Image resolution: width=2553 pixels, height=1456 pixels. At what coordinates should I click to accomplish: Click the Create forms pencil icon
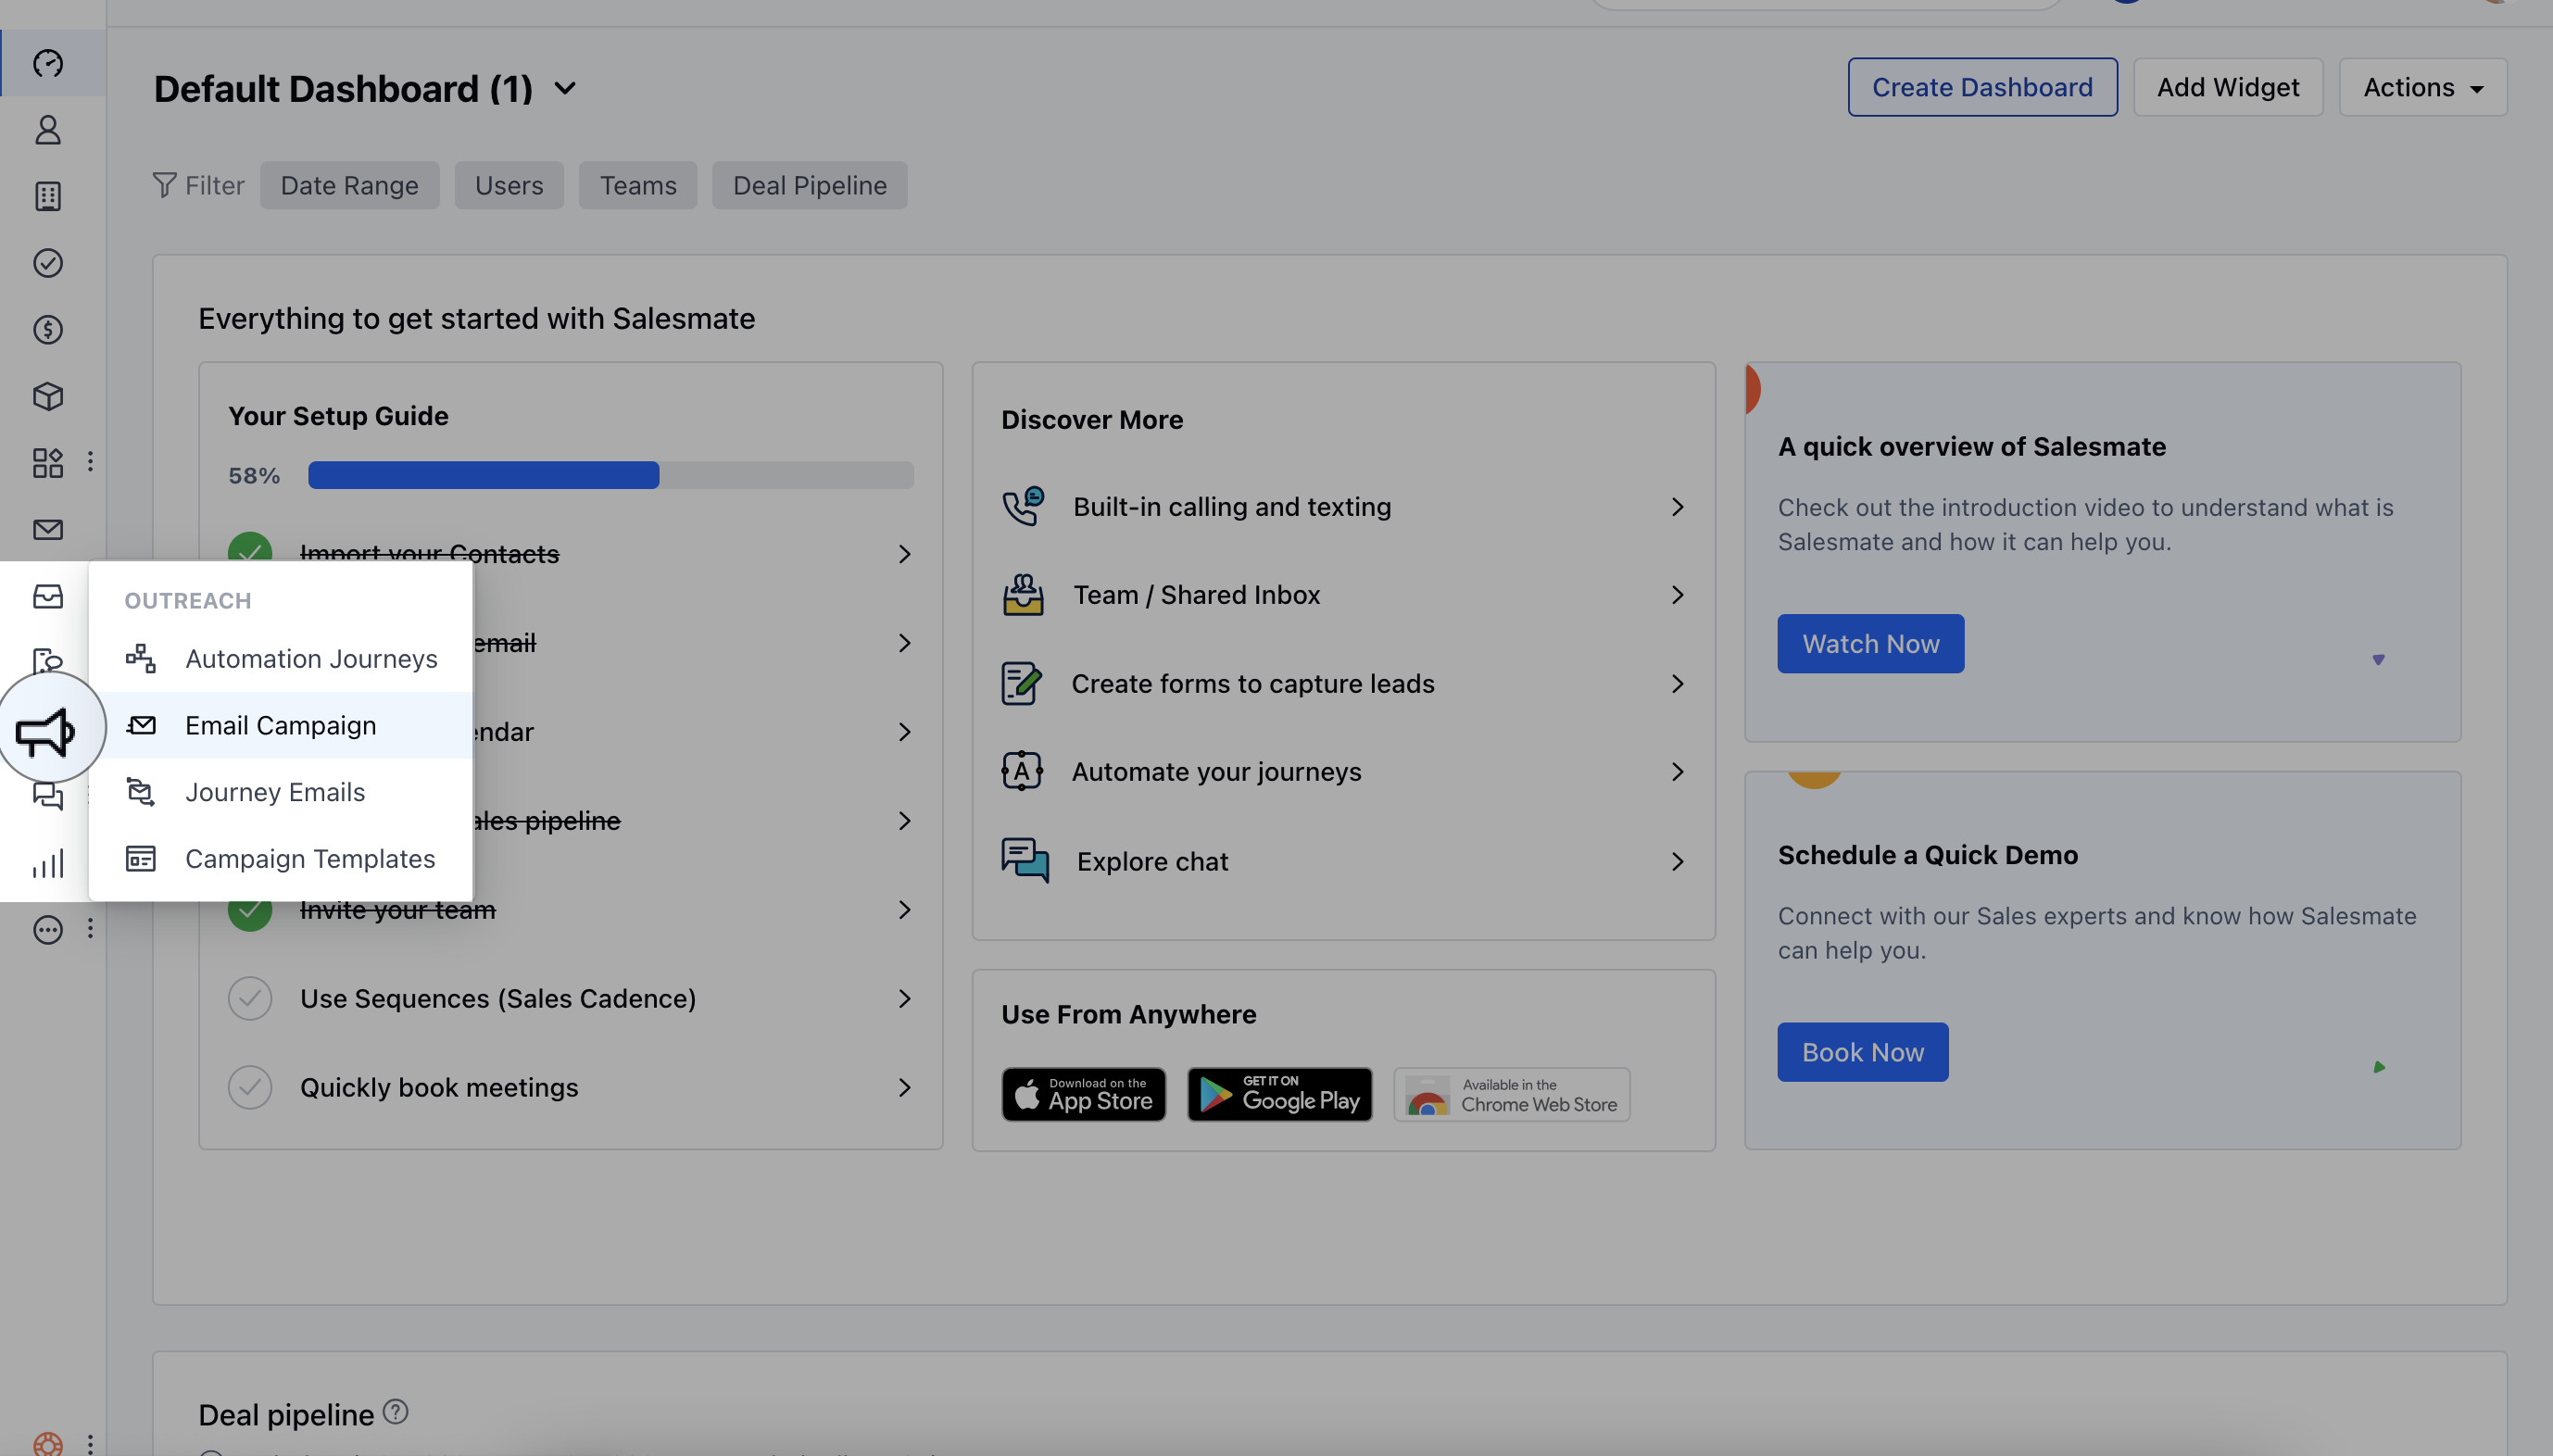pyautogui.click(x=1021, y=683)
